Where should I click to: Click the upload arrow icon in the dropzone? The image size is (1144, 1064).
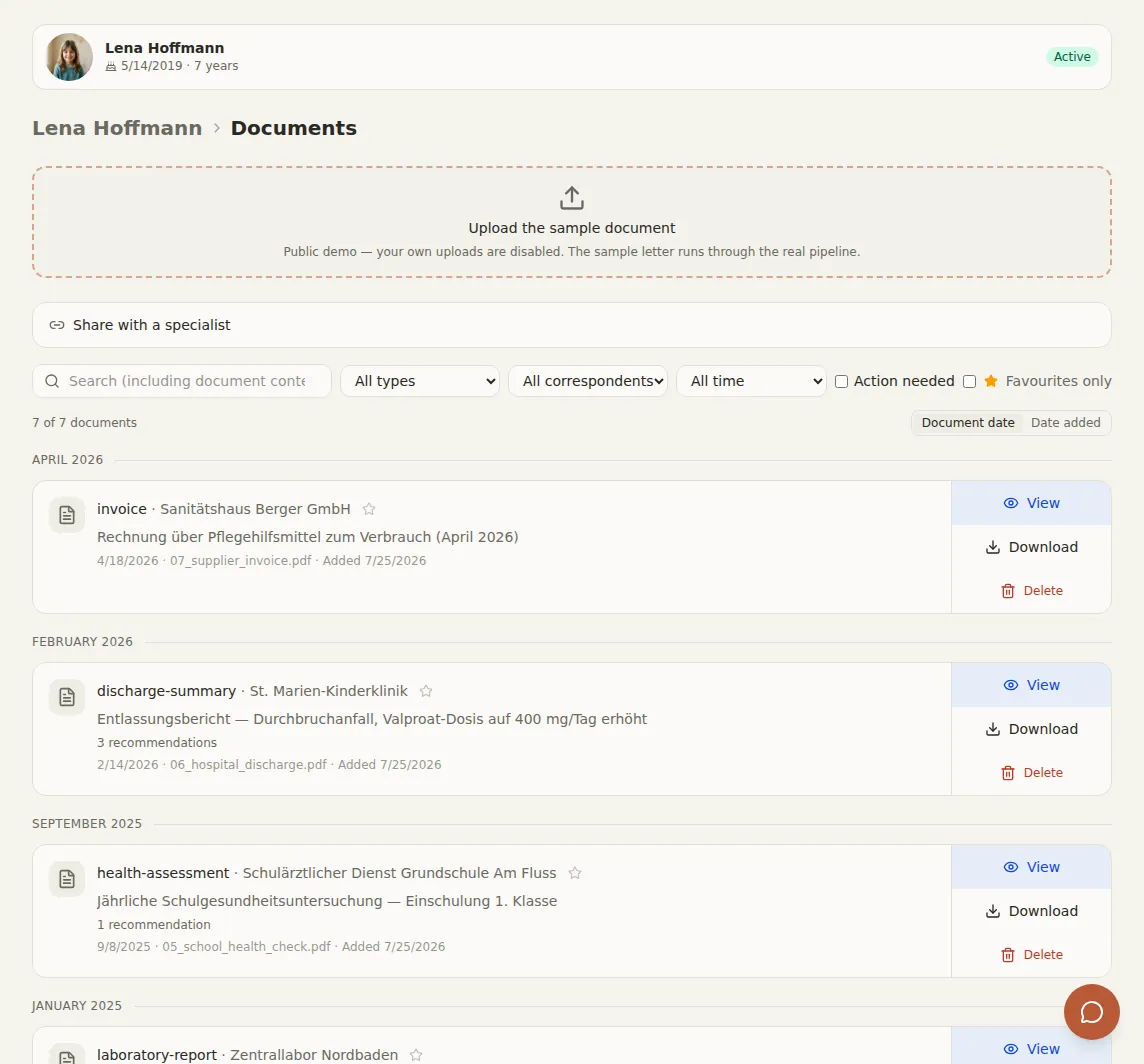pos(571,198)
